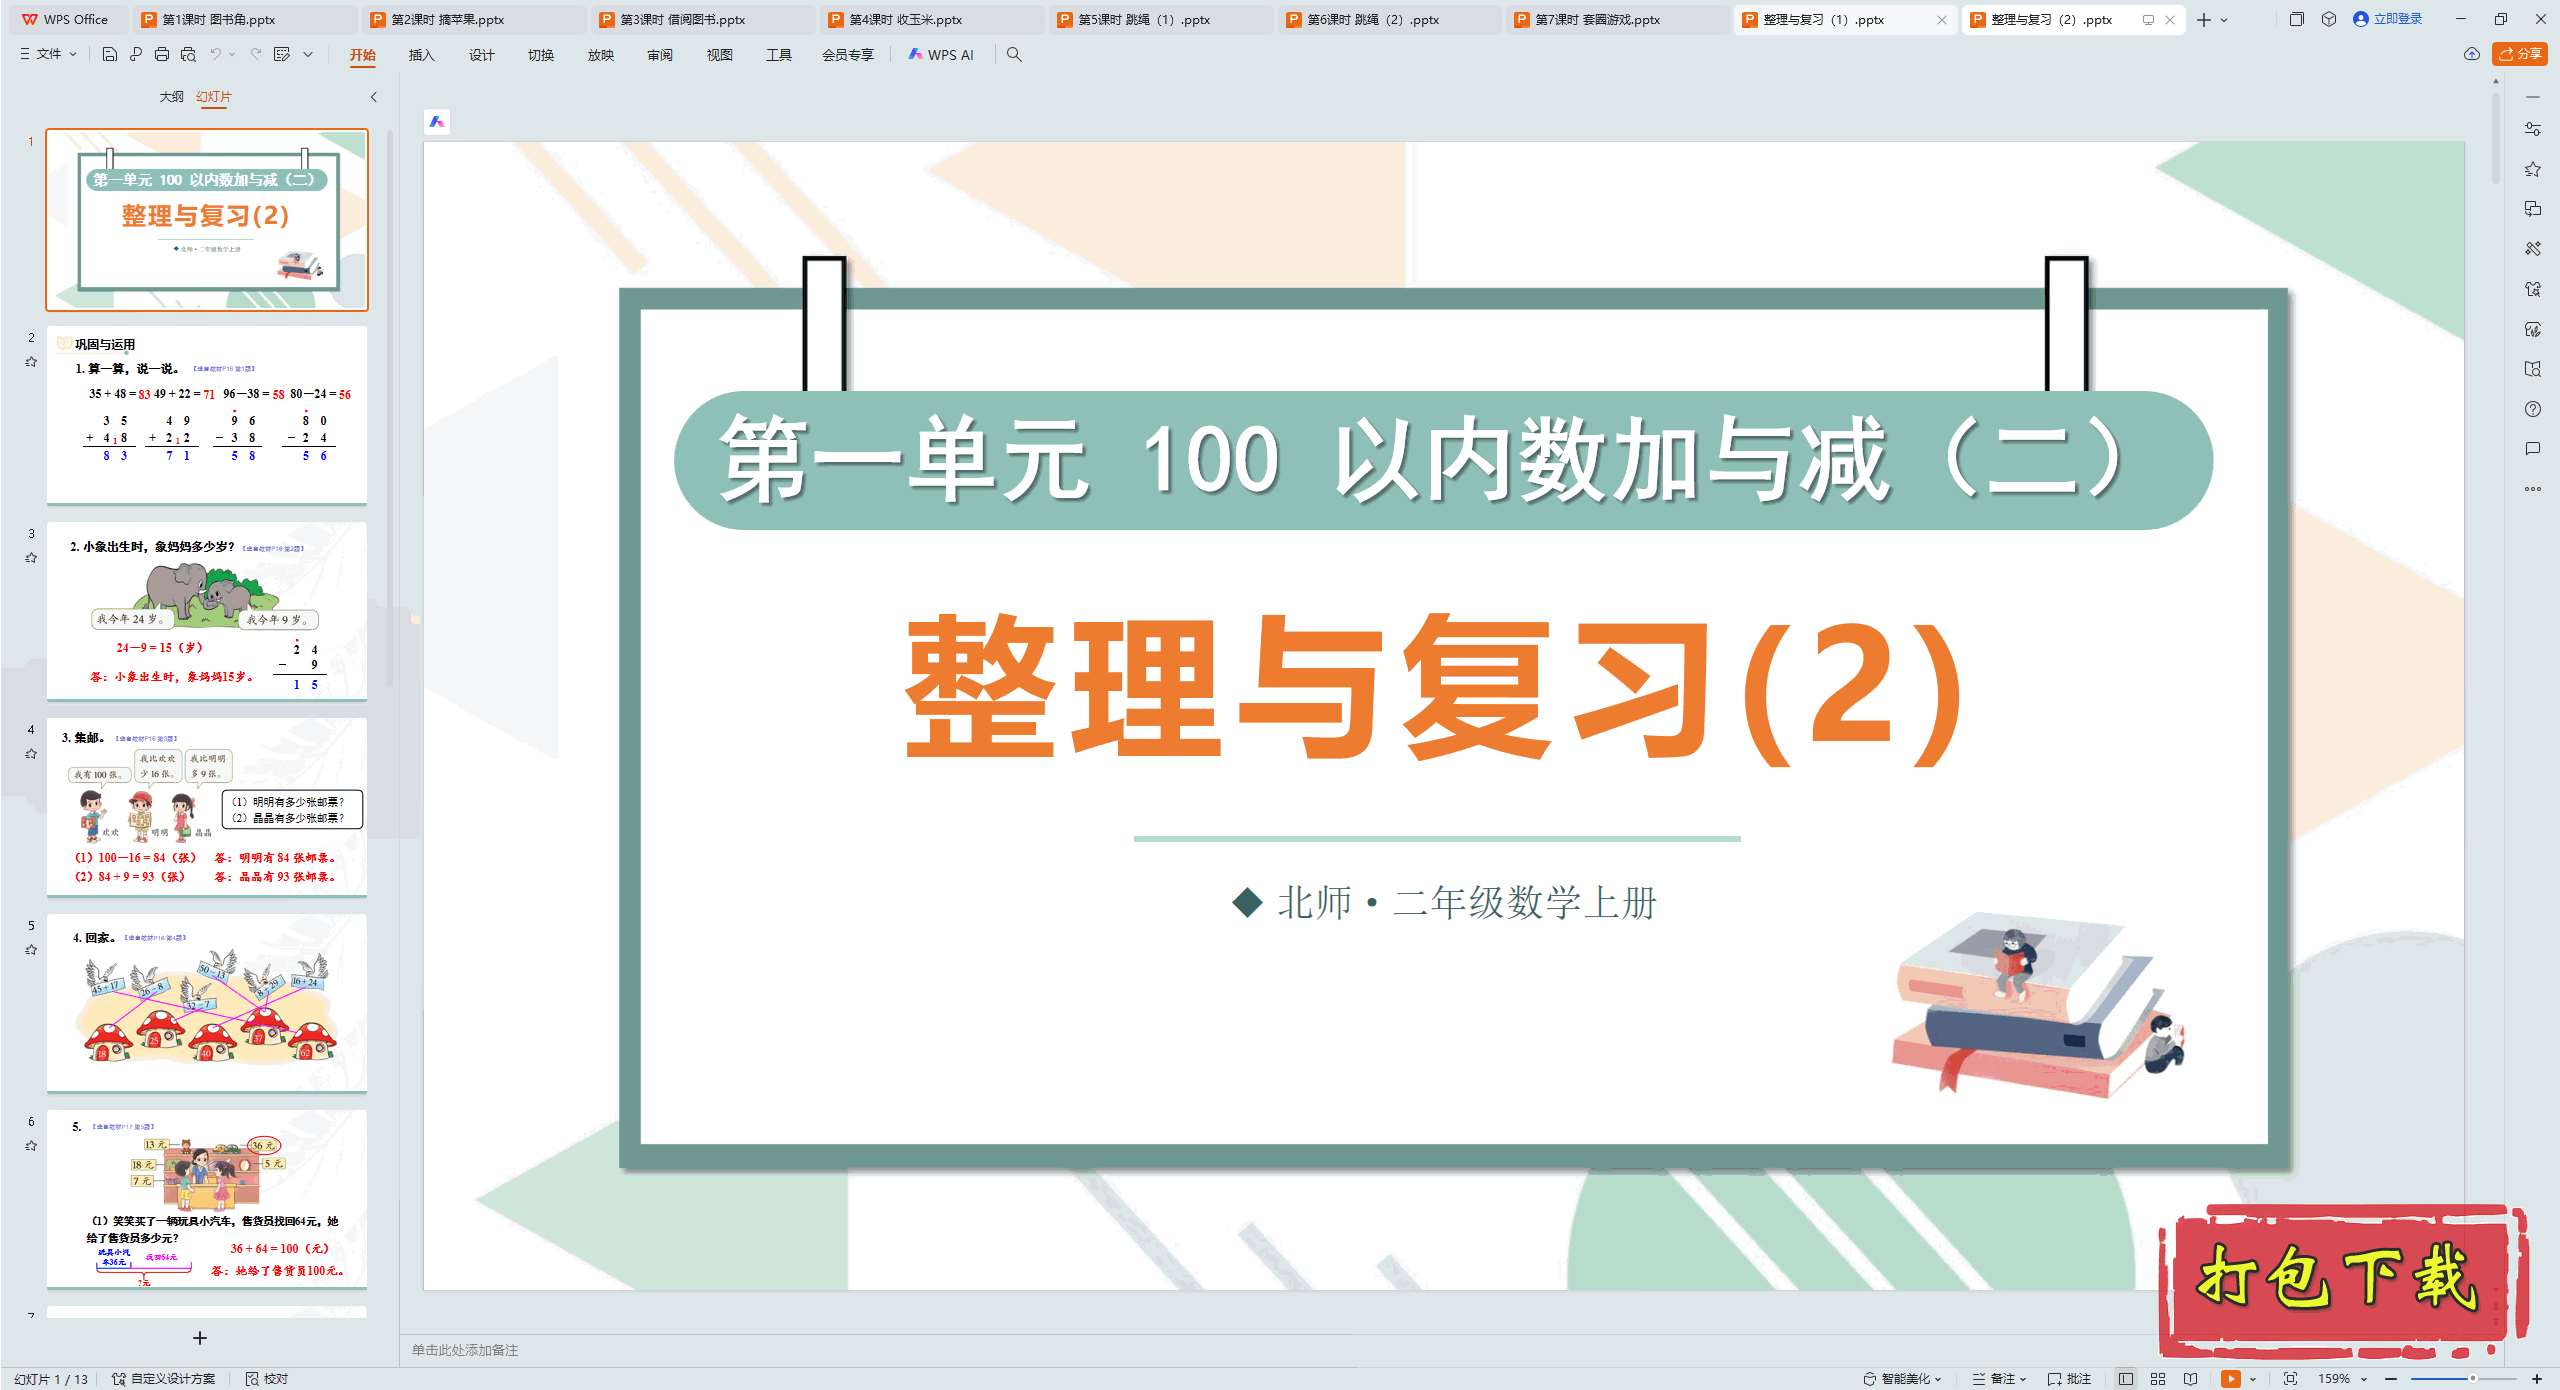Image resolution: width=2560 pixels, height=1390 pixels.
Task: Click the save icon in quick access toolbar
Action: (109, 55)
